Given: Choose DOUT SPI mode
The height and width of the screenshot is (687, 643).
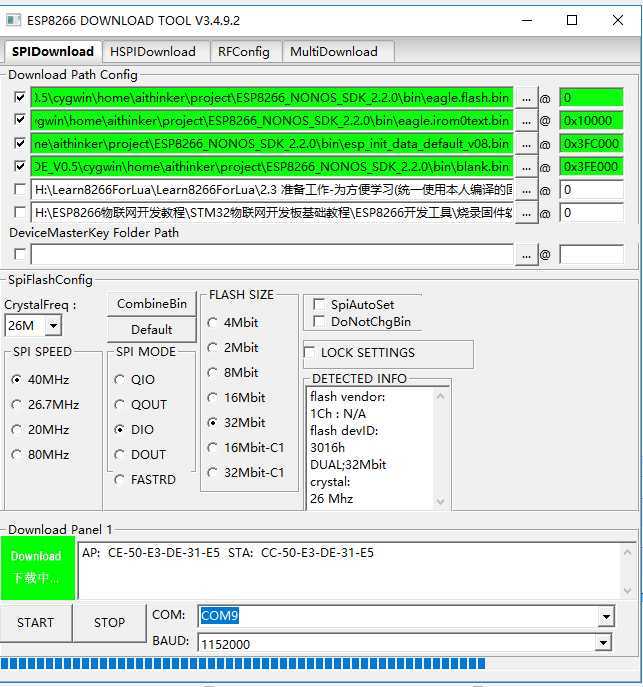Looking at the screenshot, I should (x=140, y=454).
